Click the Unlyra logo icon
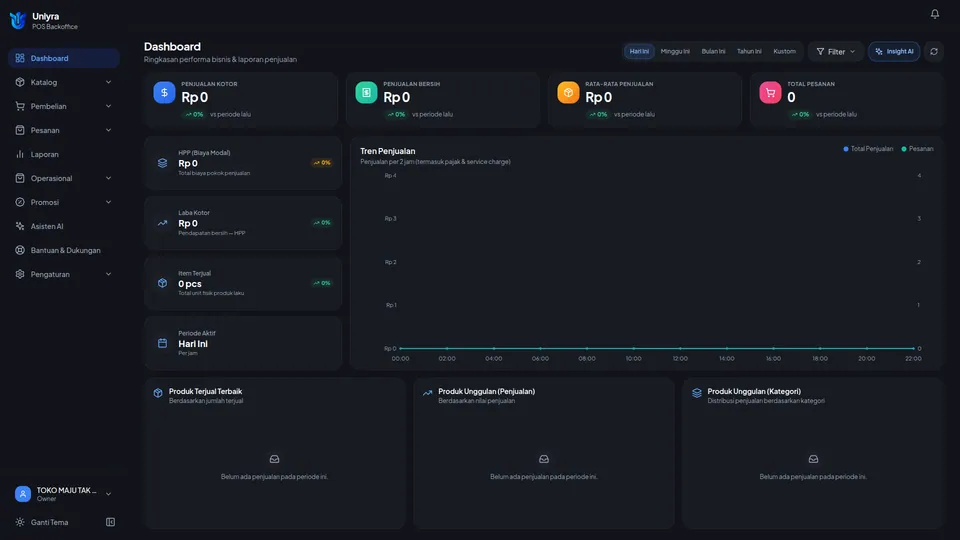Image resolution: width=960 pixels, height=540 pixels. [x=18, y=20]
